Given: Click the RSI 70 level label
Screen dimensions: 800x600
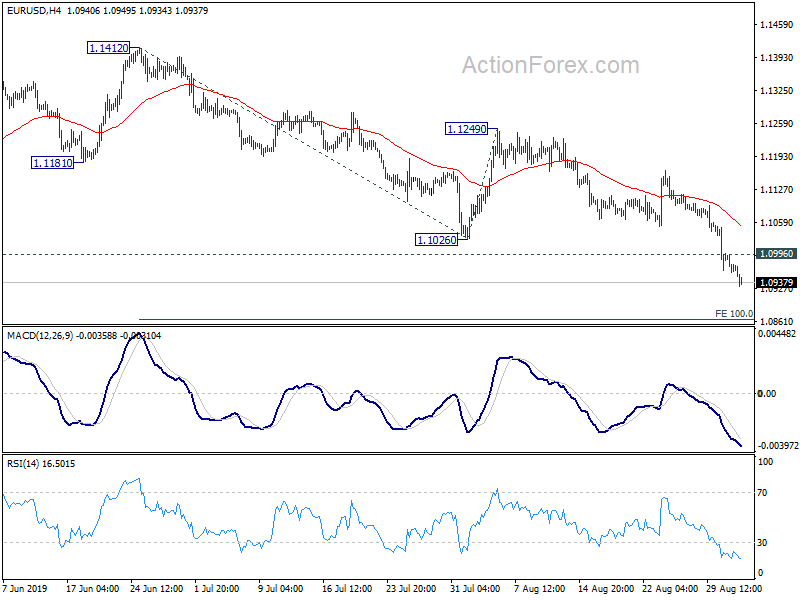Looking at the screenshot, I should (x=762, y=493).
